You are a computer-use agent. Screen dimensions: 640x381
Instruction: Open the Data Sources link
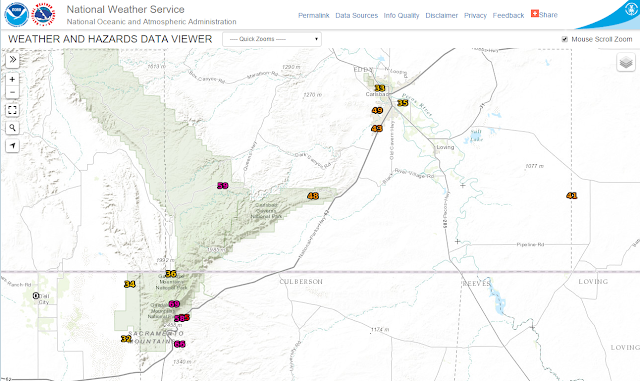[357, 16]
